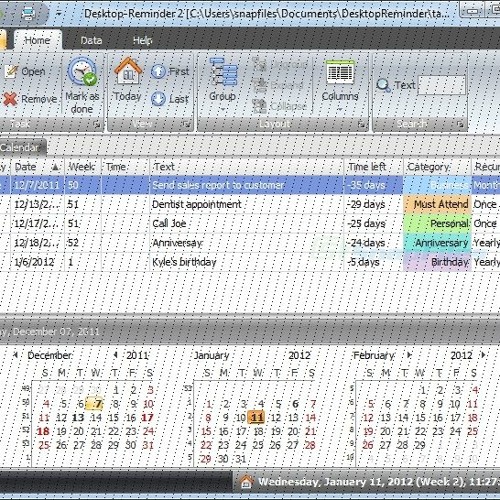Jump to First entry arrow icon
Image resolution: width=500 pixels, height=500 pixels.
(x=158, y=71)
